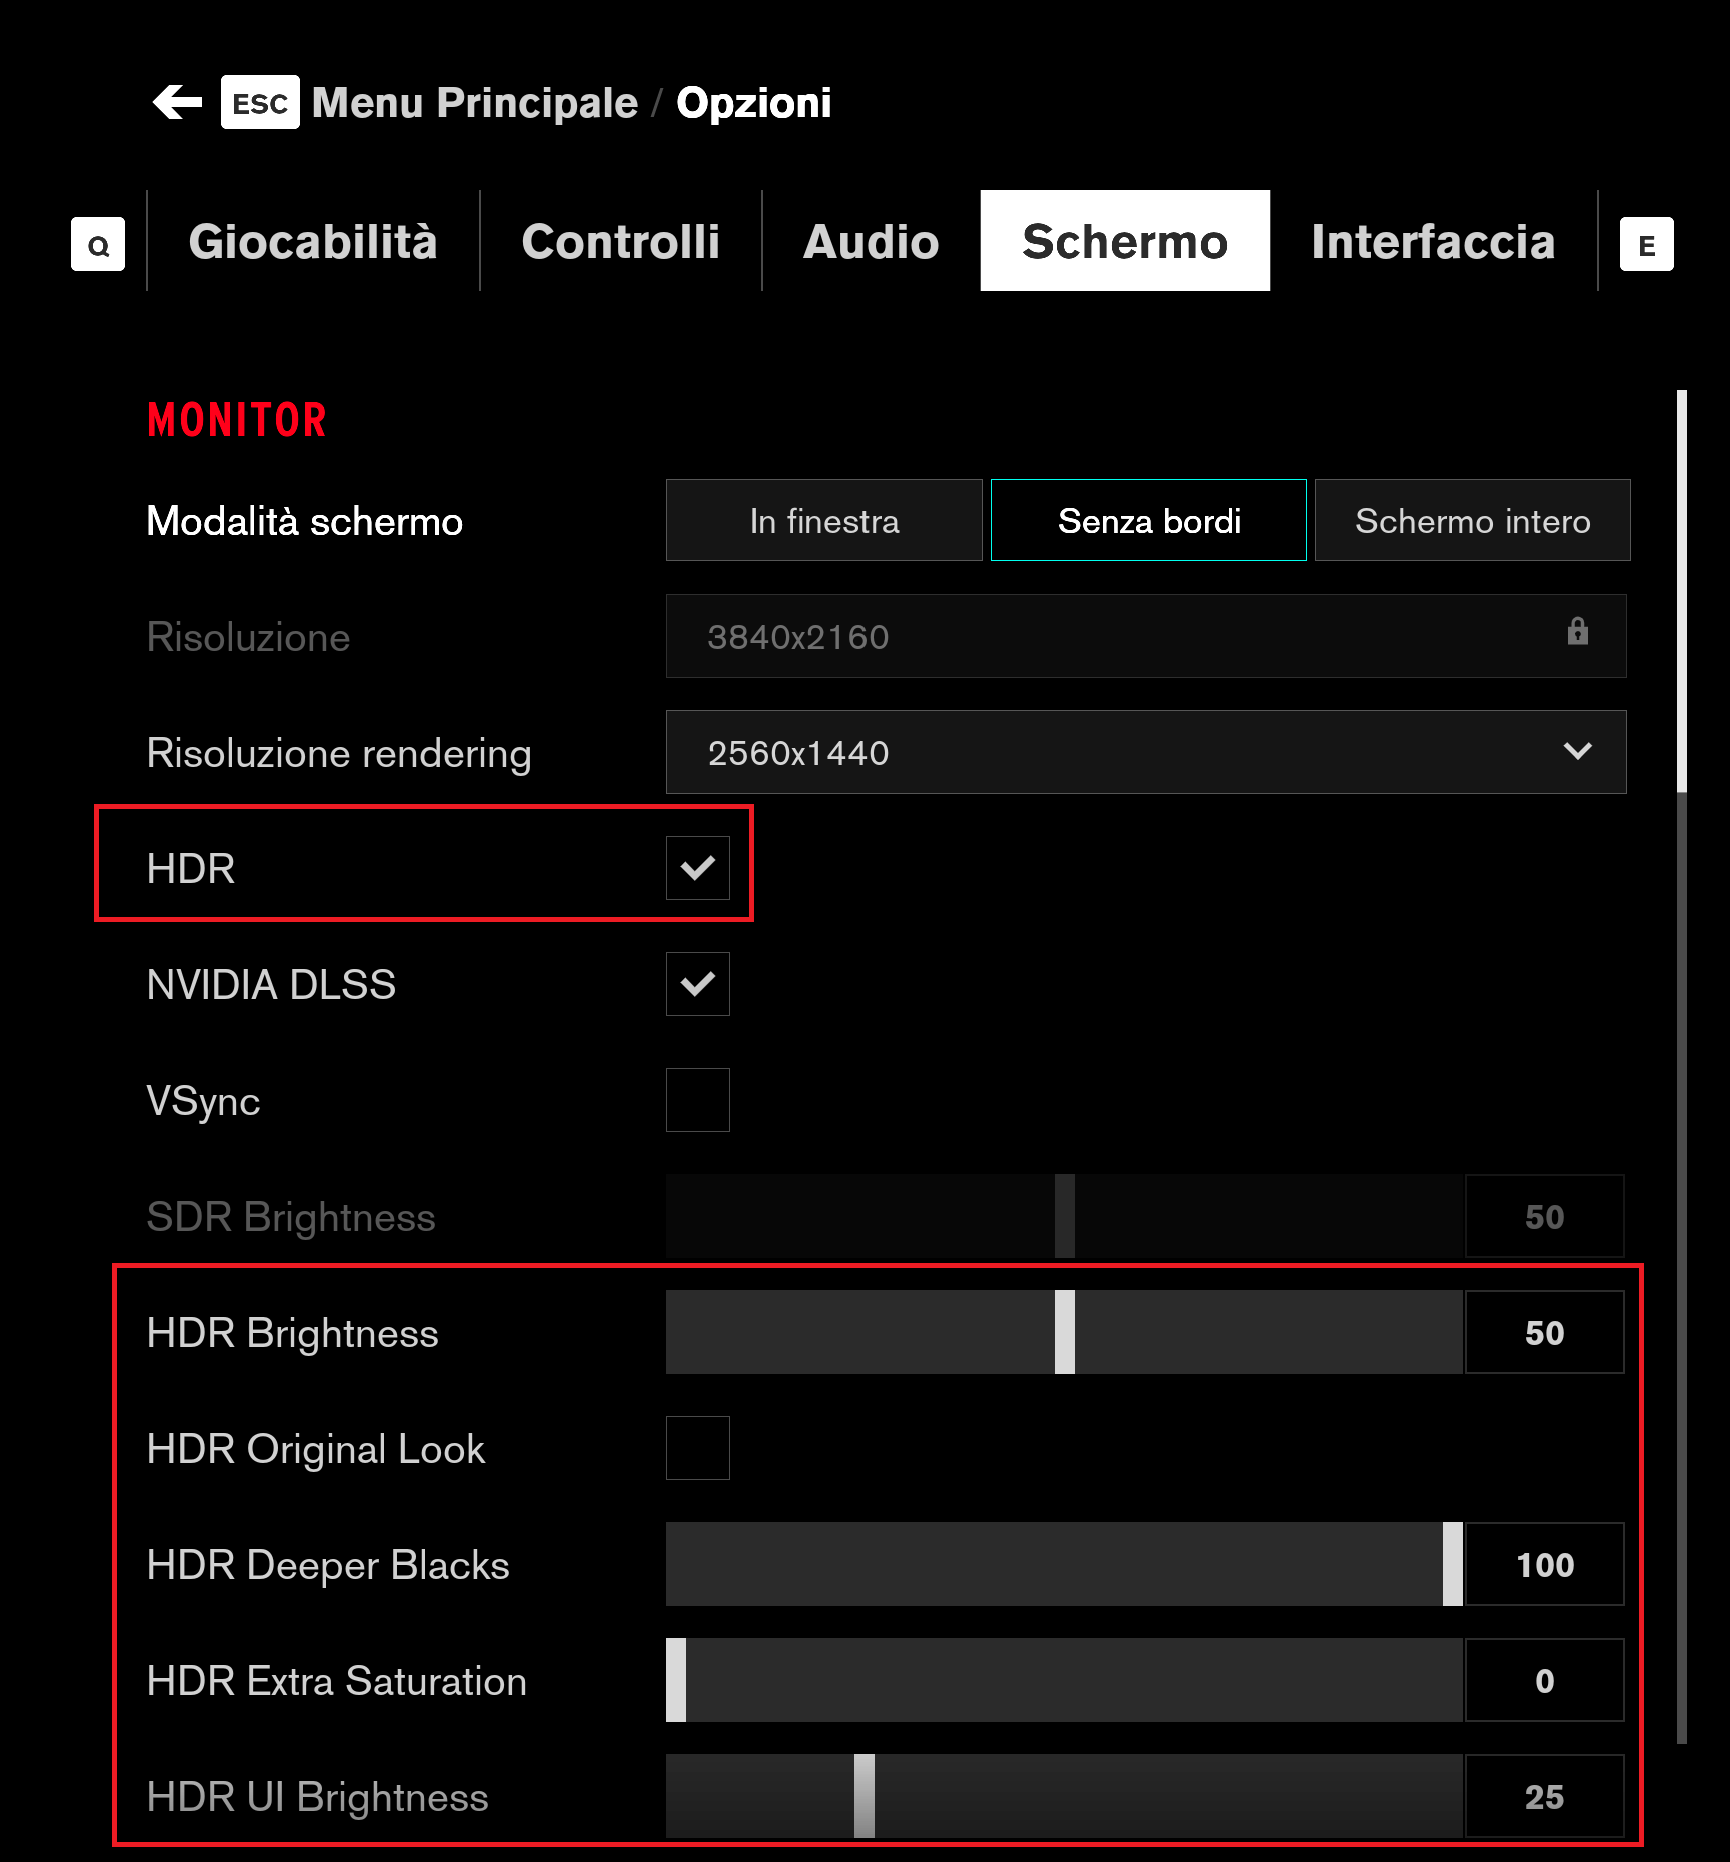The height and width of the screenshot is (1862, 1730).
Task: Go back to Menu Principale
Action: (x=474, y=102)
